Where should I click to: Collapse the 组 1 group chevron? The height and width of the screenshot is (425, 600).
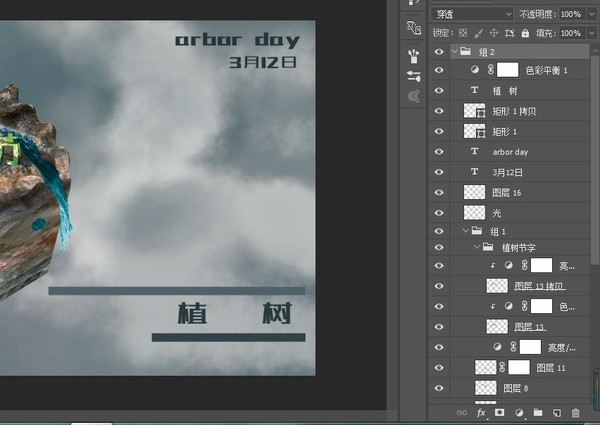[x=466, y=231]
